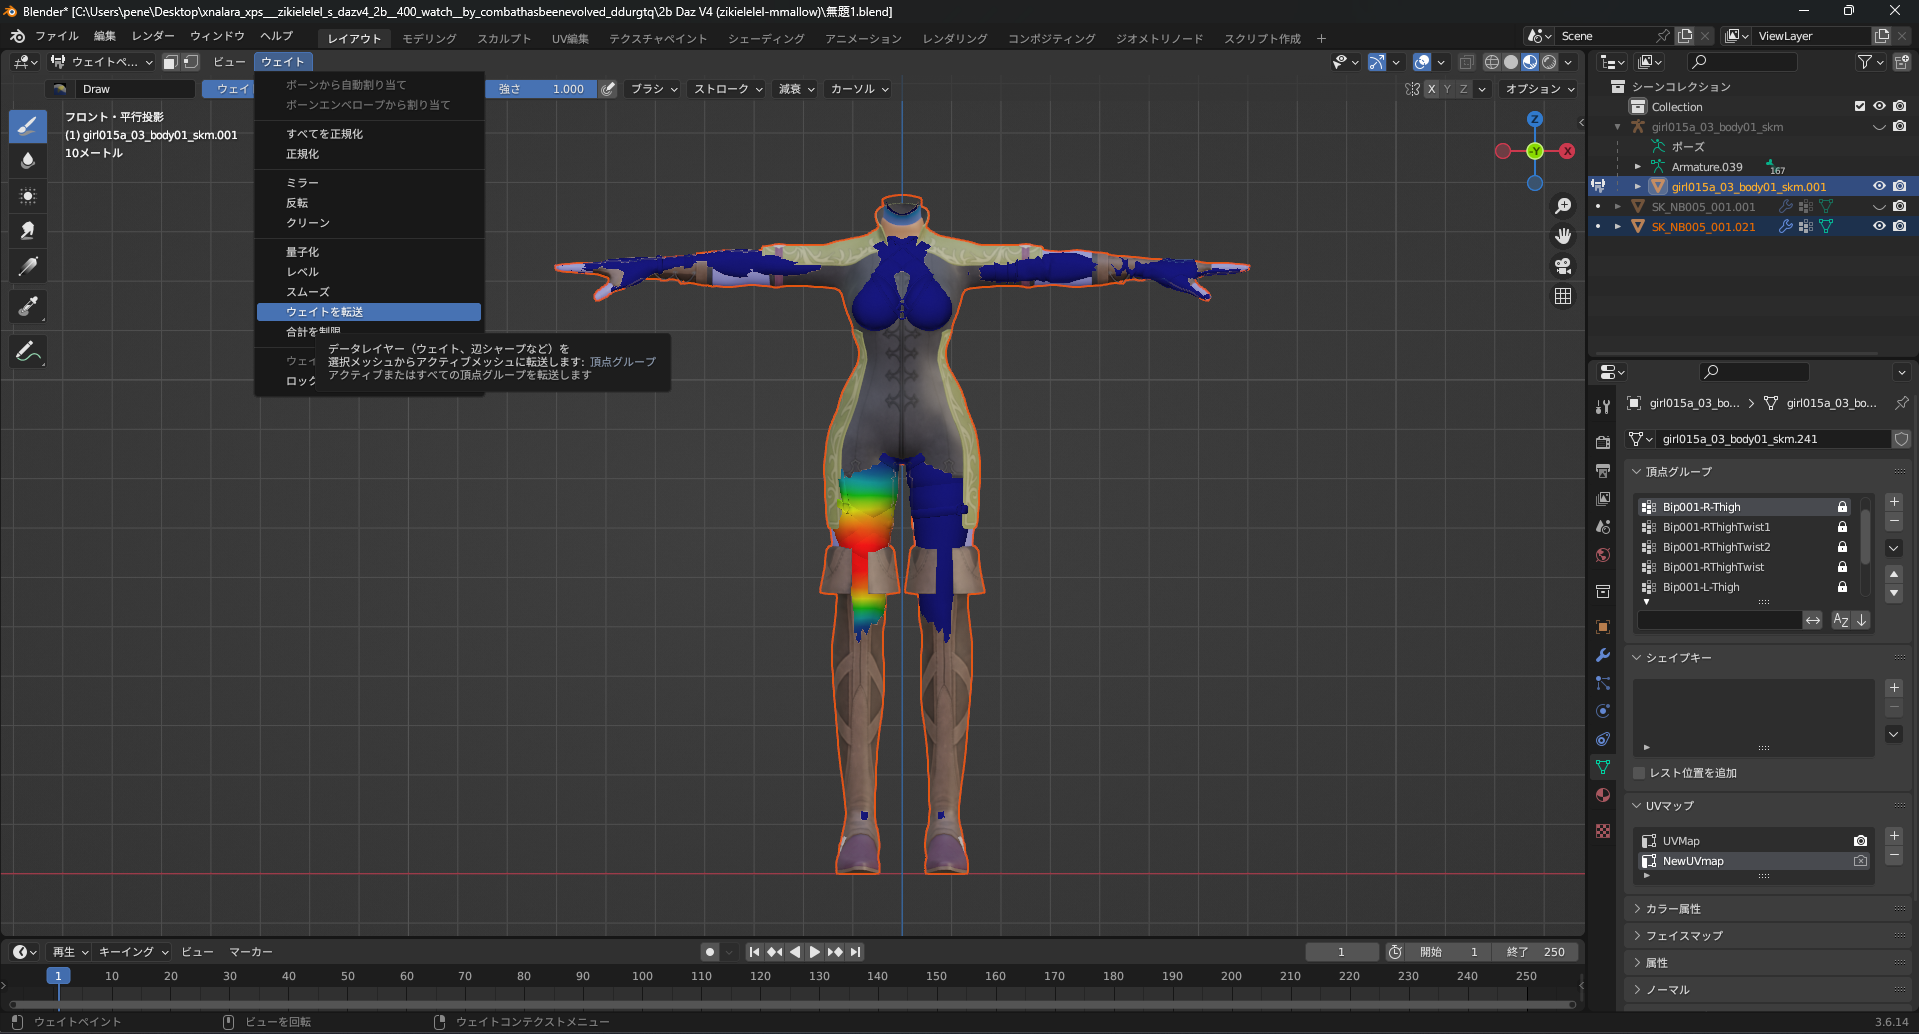The height and width of the screenshot is (1034, 1919).
Task: Toggle orthographic perspective grid icon
Action: pyautogui.click(x=1563, y=296)
